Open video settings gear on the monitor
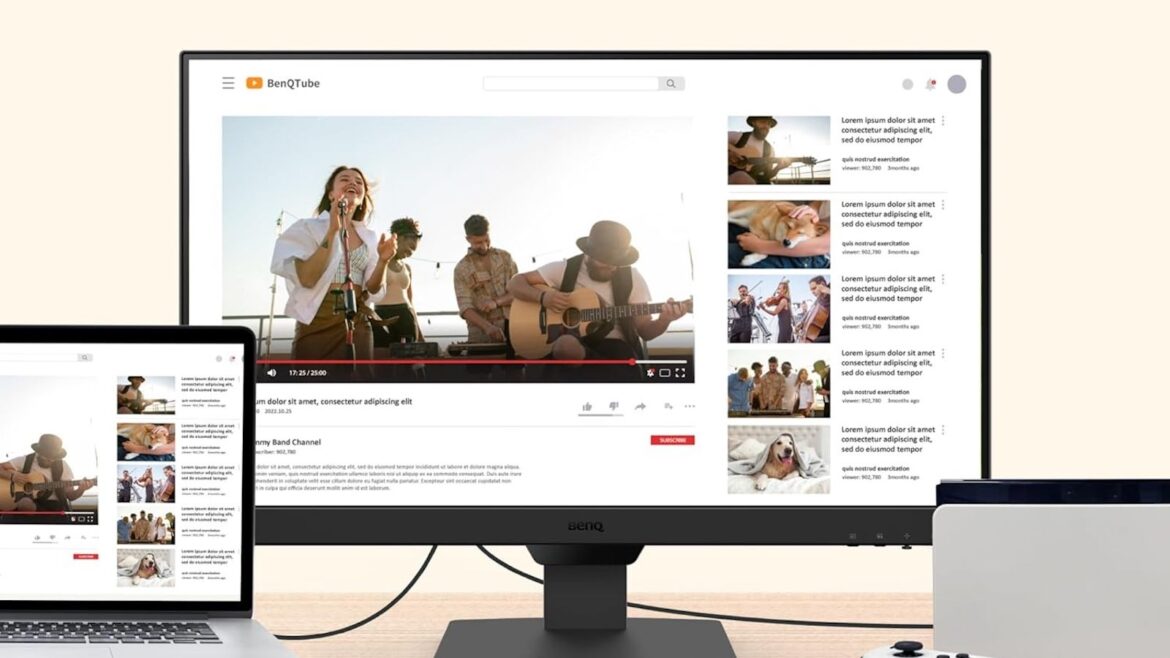1170x658 pixels. (650, 372)
